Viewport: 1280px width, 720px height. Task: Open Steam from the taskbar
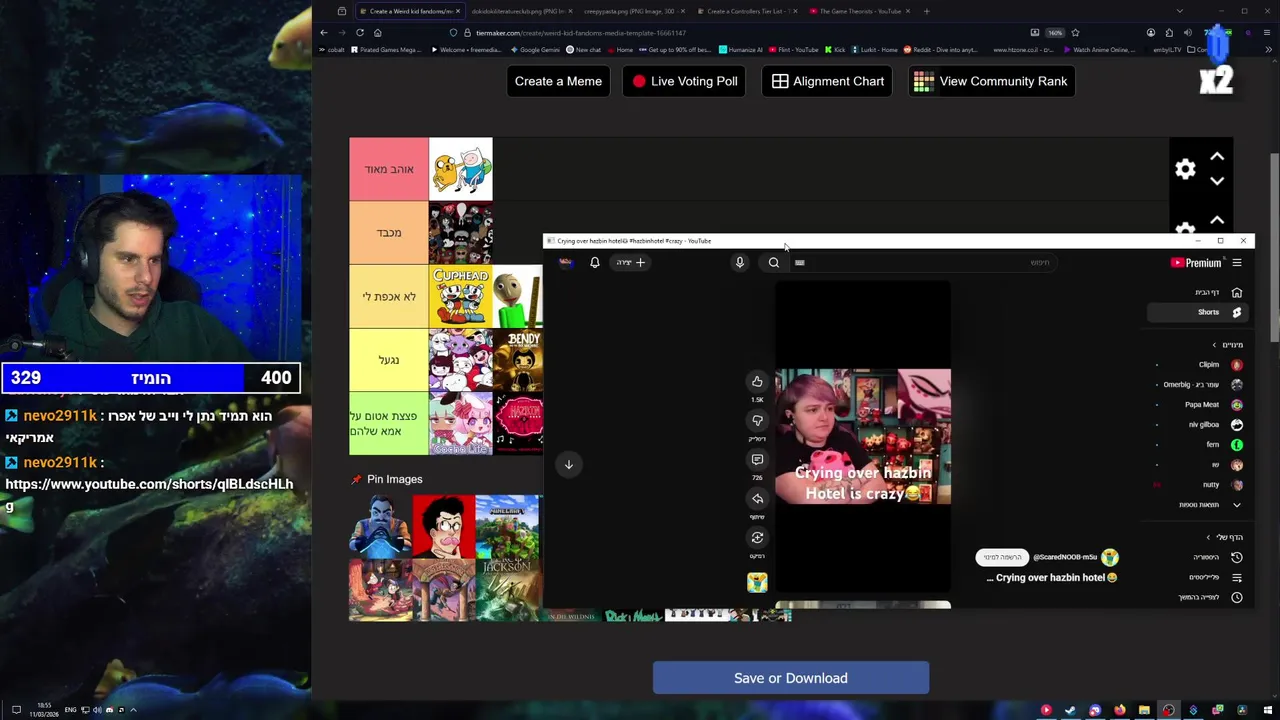[x=1070, y=710]
